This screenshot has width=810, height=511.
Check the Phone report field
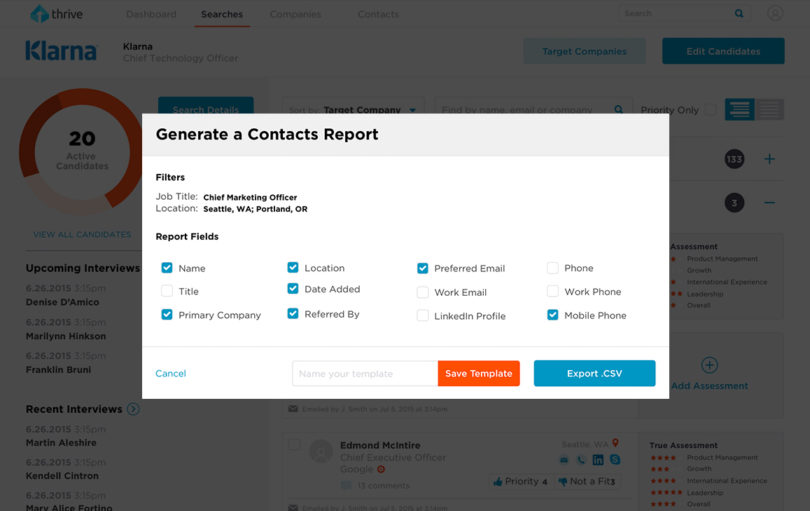tap(553, 268)
